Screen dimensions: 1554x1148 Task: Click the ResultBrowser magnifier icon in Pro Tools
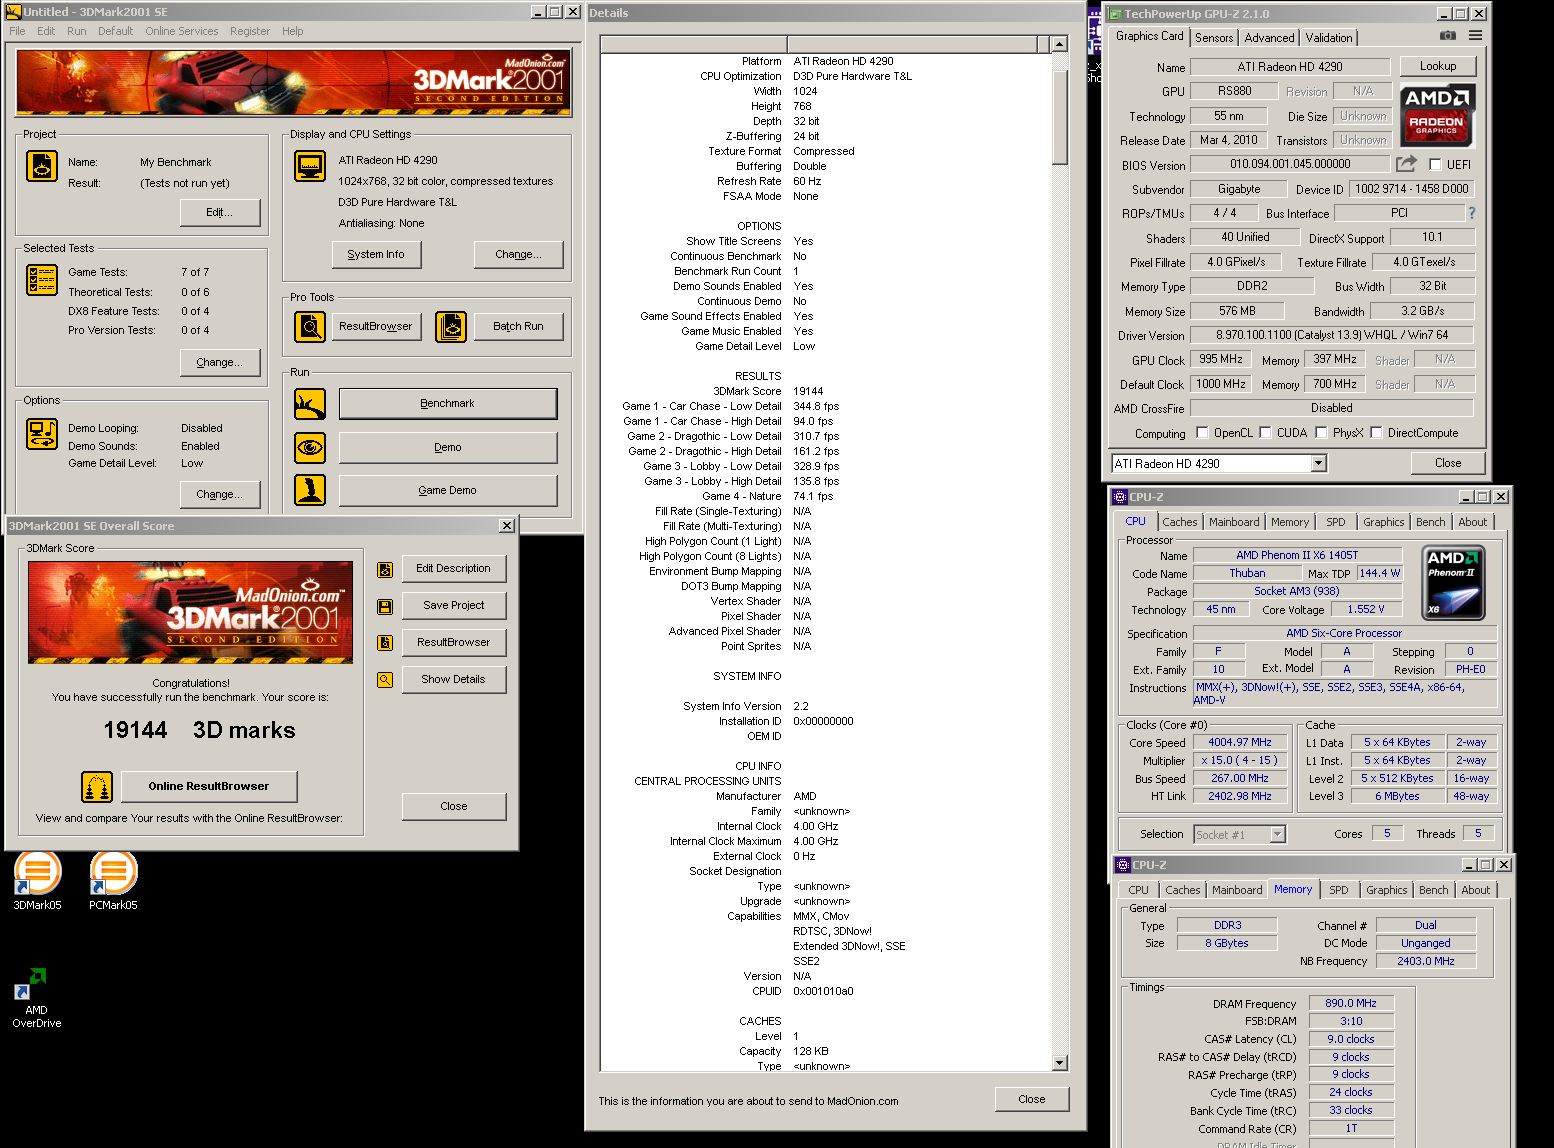point(310,327)
